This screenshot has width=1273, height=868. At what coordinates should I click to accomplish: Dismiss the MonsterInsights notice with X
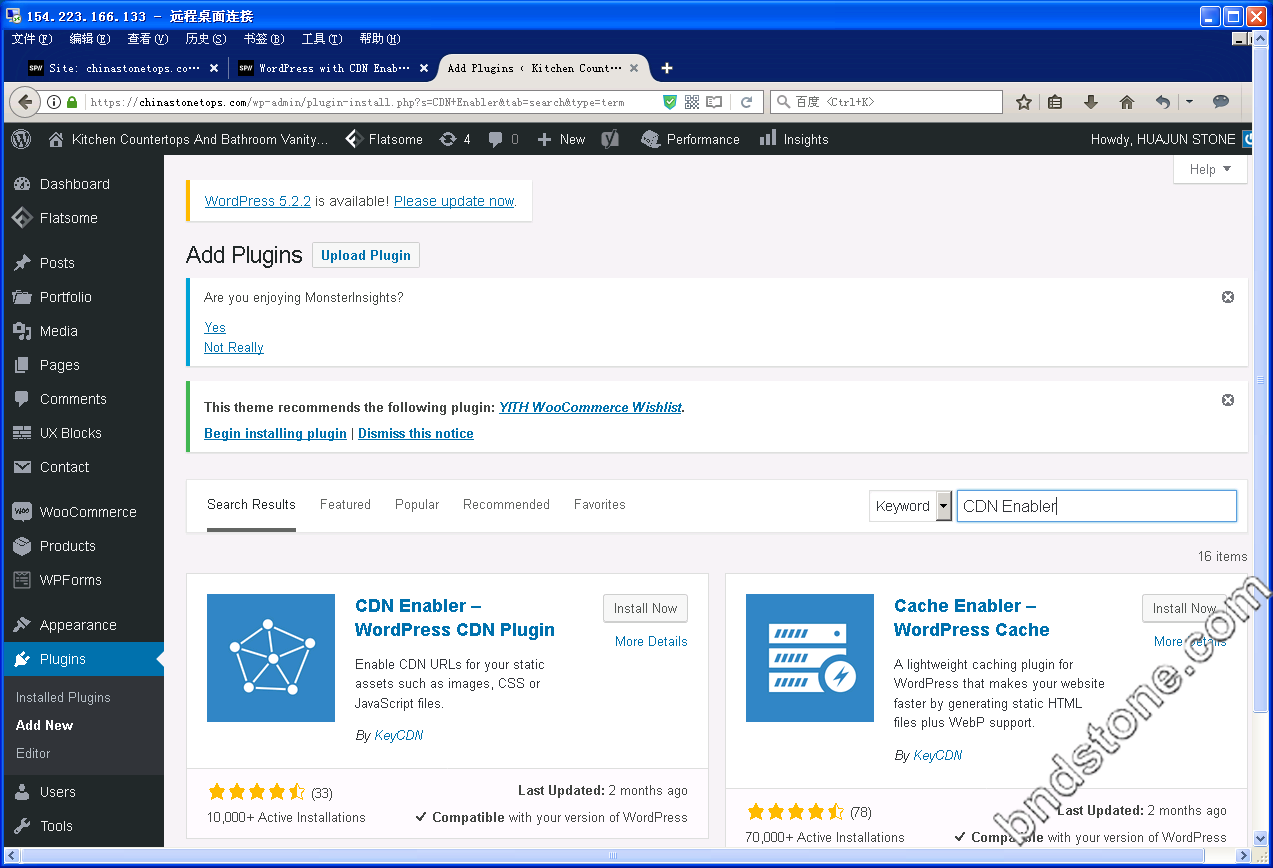click(x=1228, y=297)
